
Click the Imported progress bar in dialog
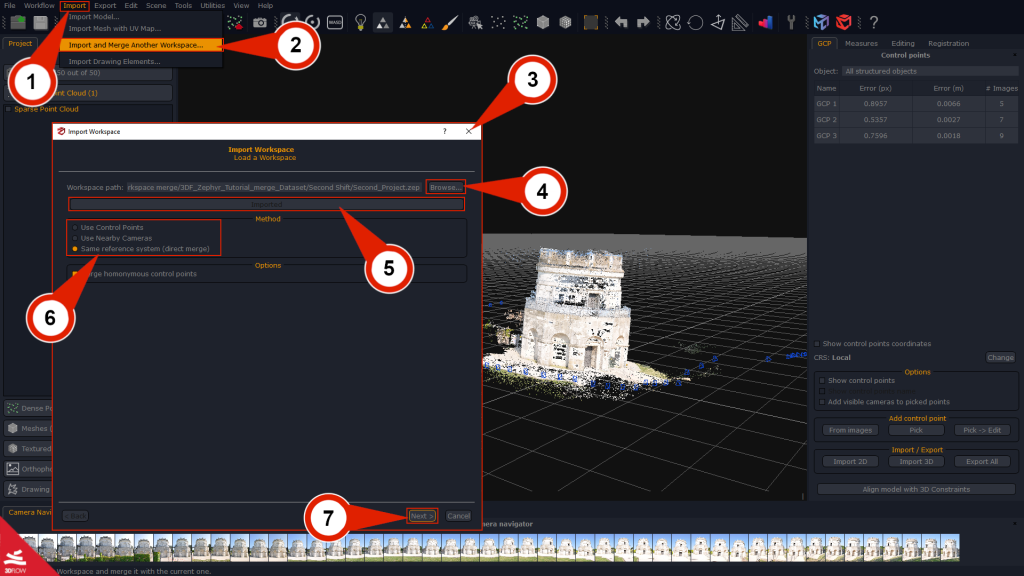pyautogui.click(x=266, y=204)
